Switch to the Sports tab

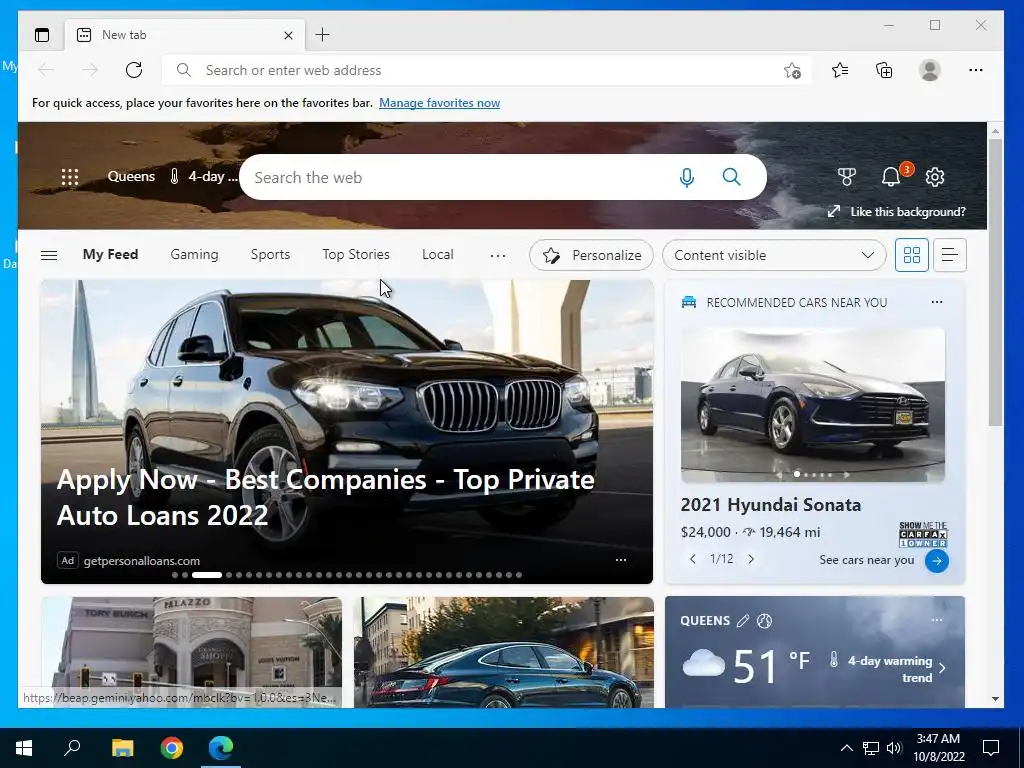tap(270, 254)
